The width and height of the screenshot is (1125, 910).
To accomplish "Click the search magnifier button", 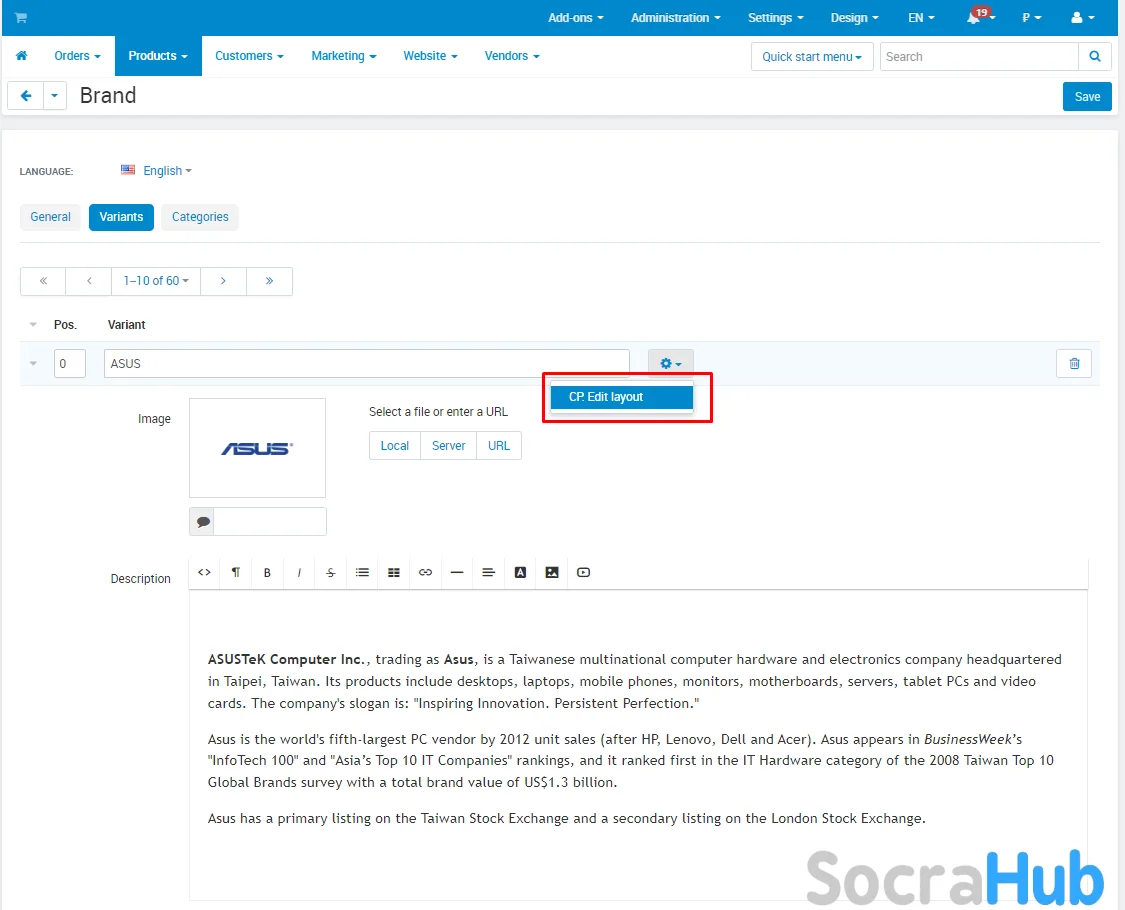I will click(x=1095, y=57).
